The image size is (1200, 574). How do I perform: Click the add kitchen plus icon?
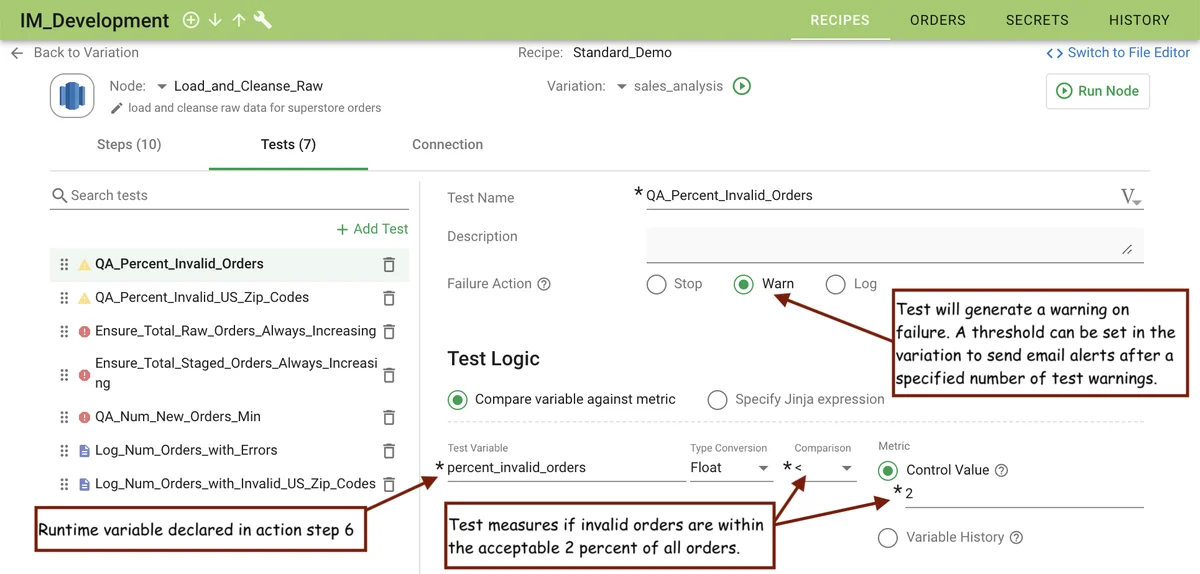point(191,20)
